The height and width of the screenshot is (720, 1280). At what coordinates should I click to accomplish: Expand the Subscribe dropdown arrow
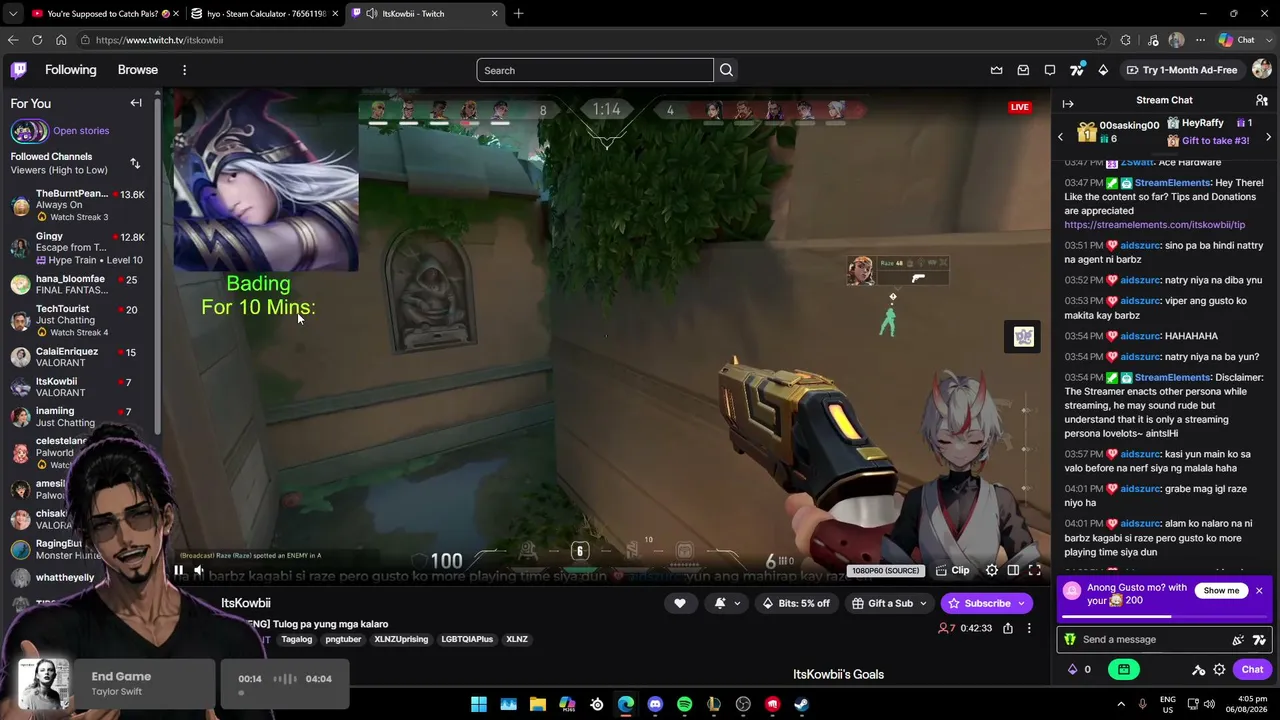[1021, 603]
